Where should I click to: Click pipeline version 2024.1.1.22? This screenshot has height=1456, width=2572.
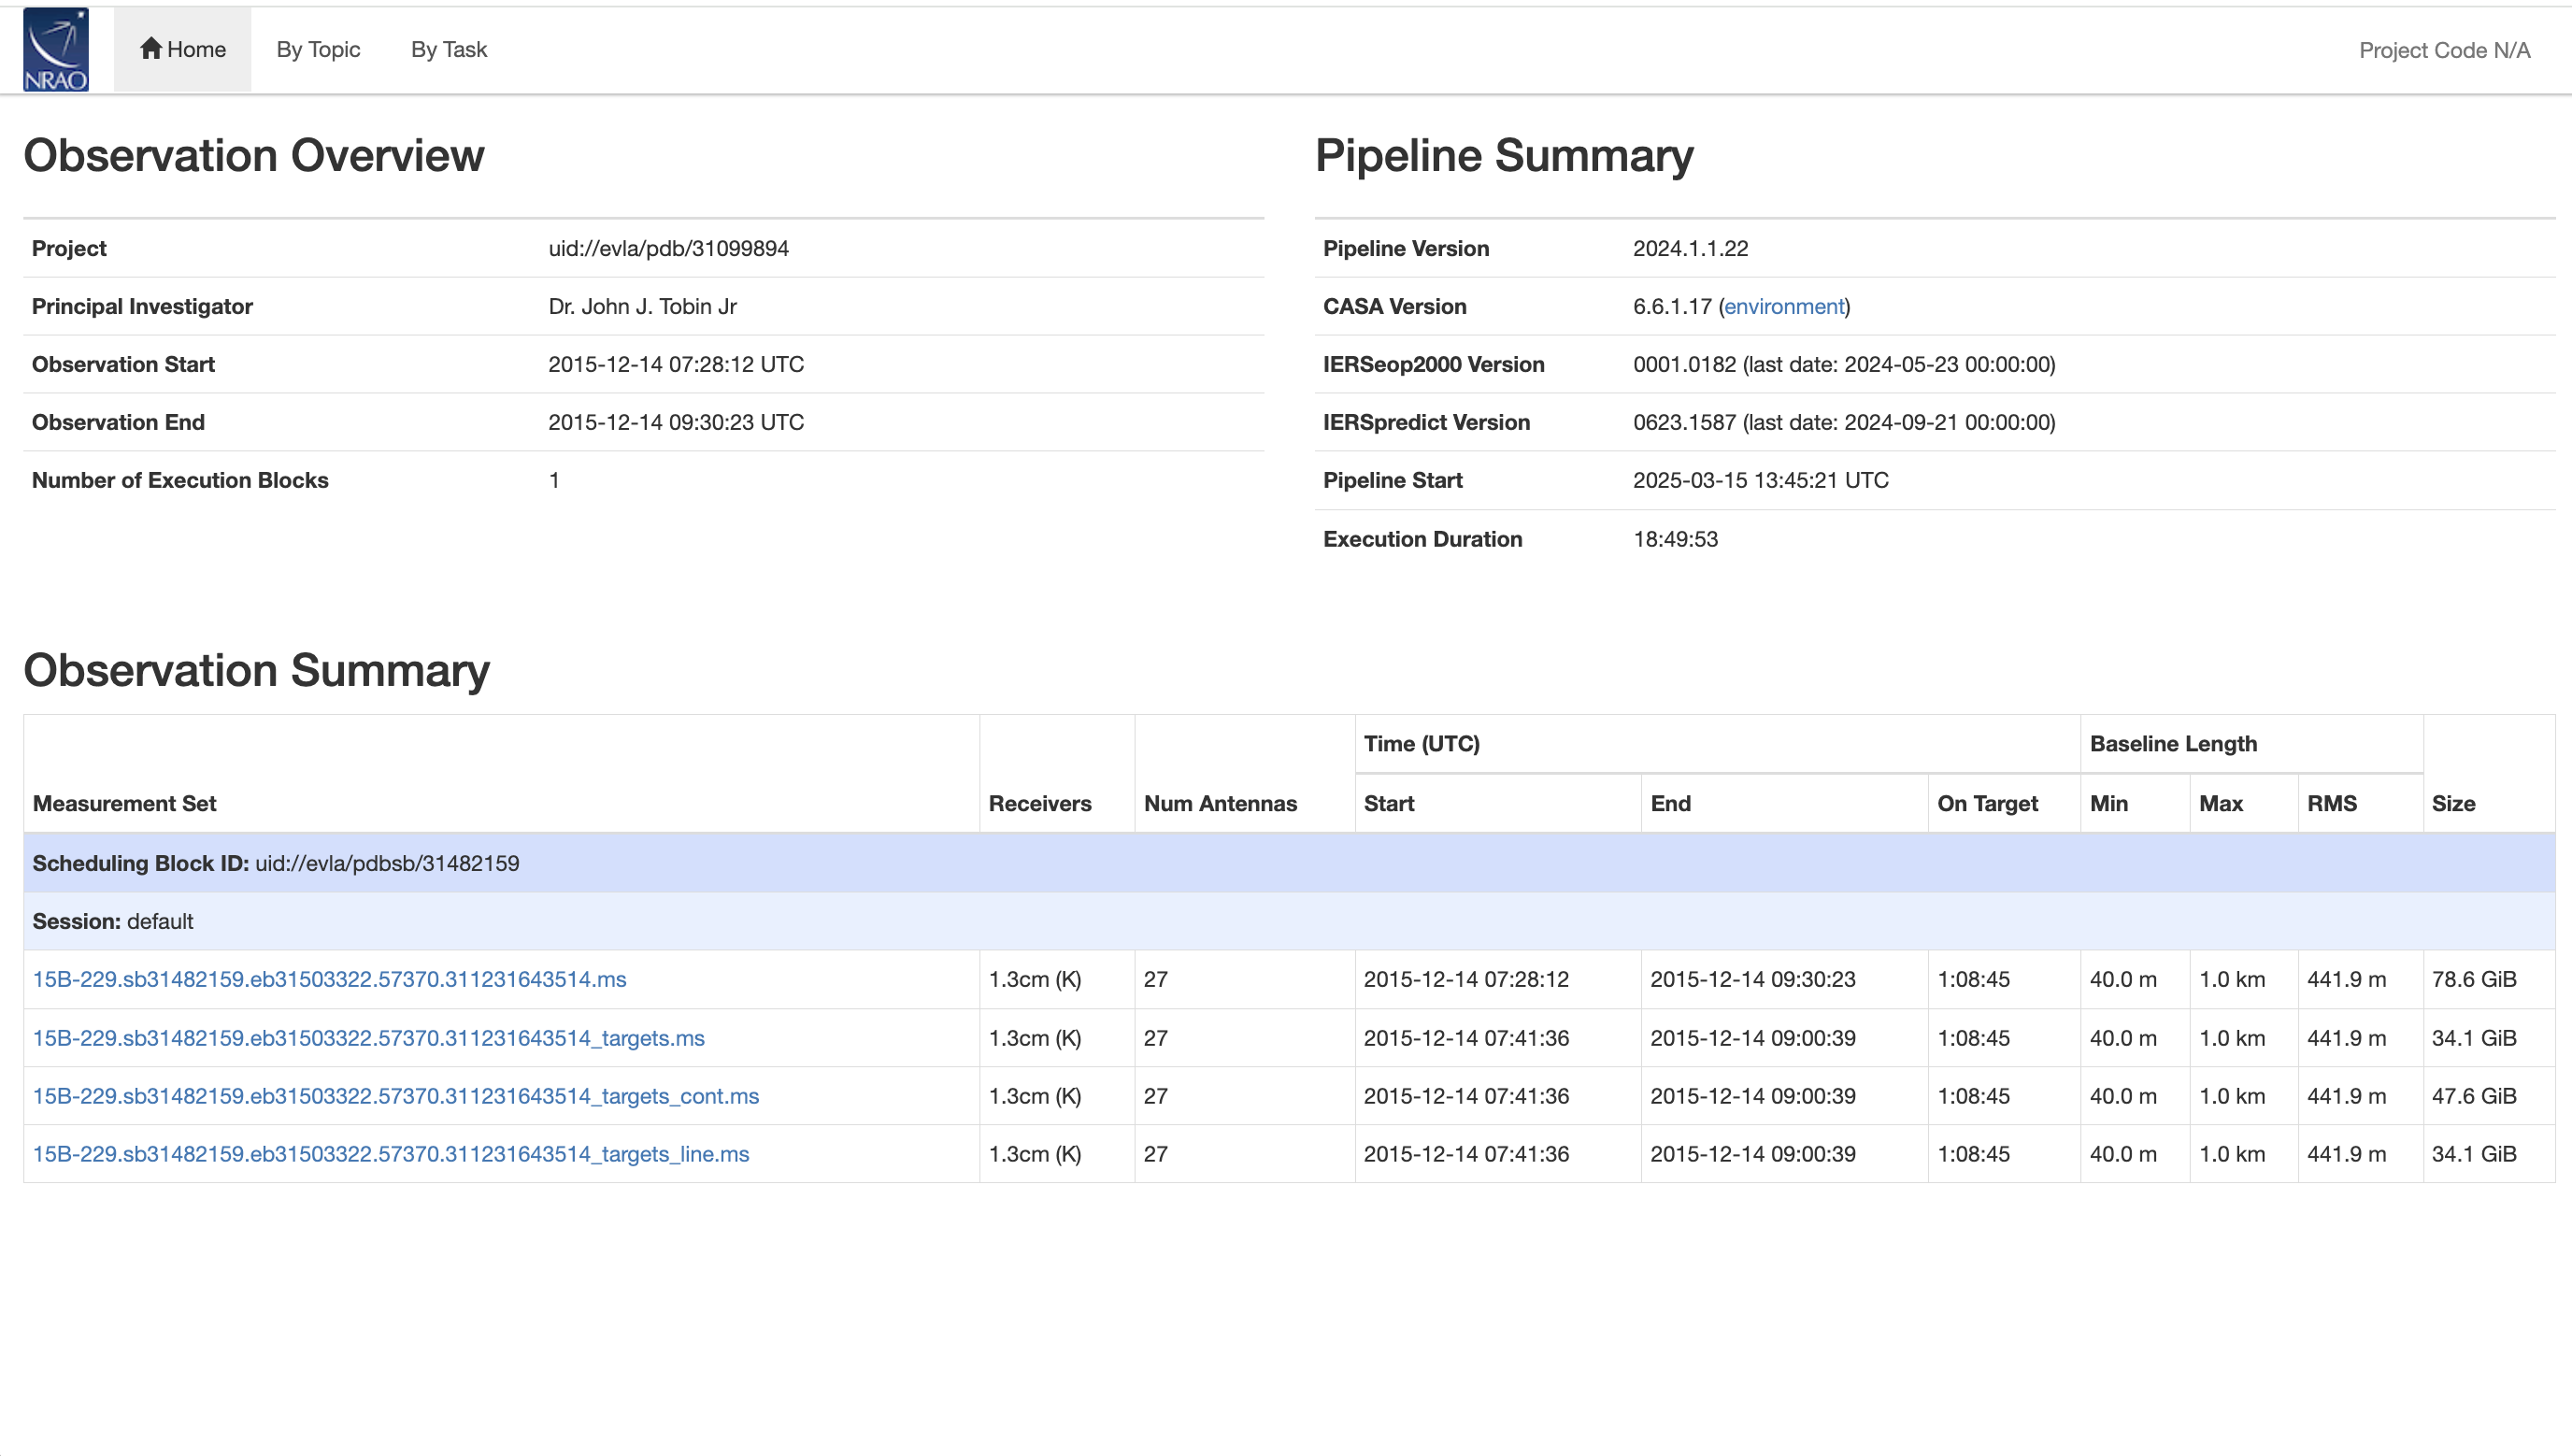[x=1691, y=249]
